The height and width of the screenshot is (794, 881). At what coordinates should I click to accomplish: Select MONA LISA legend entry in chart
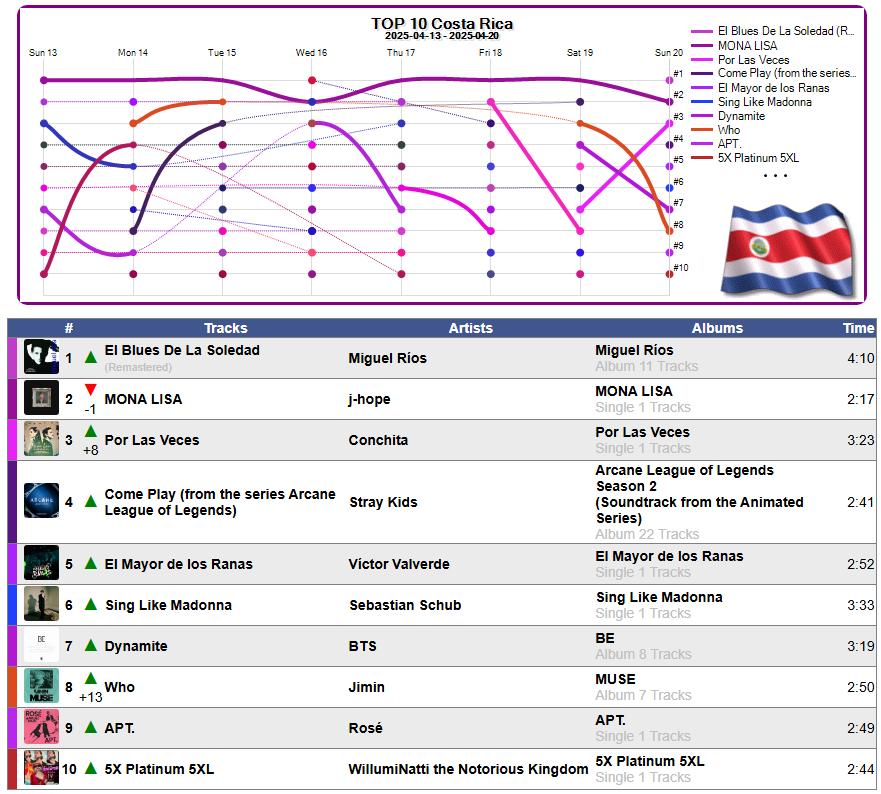(735, 46)
